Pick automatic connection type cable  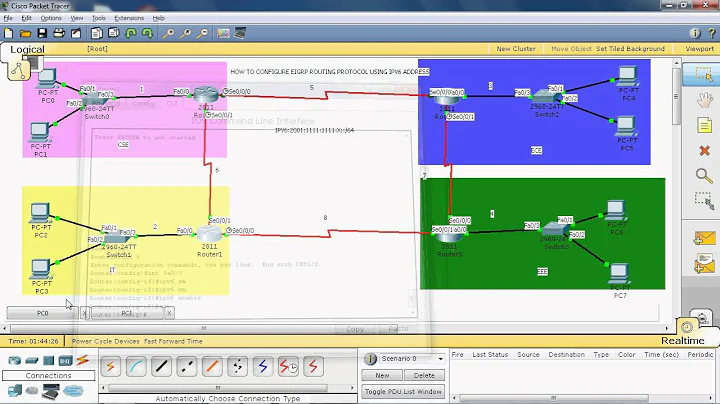111,366
